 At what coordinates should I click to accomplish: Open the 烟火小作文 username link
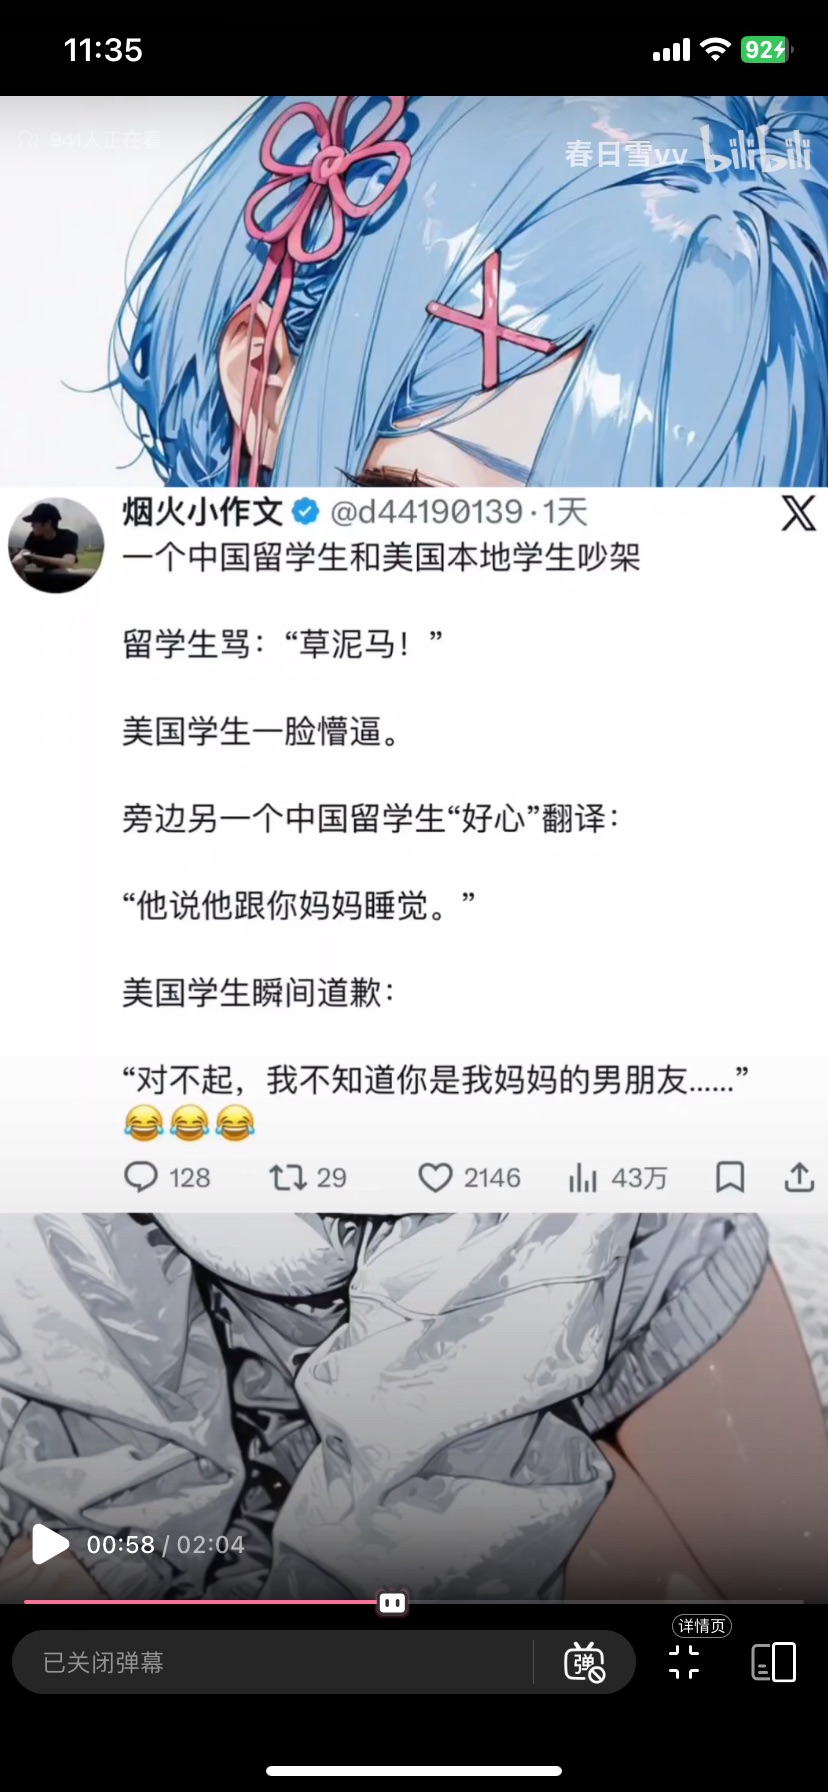(x=203, y=512)
